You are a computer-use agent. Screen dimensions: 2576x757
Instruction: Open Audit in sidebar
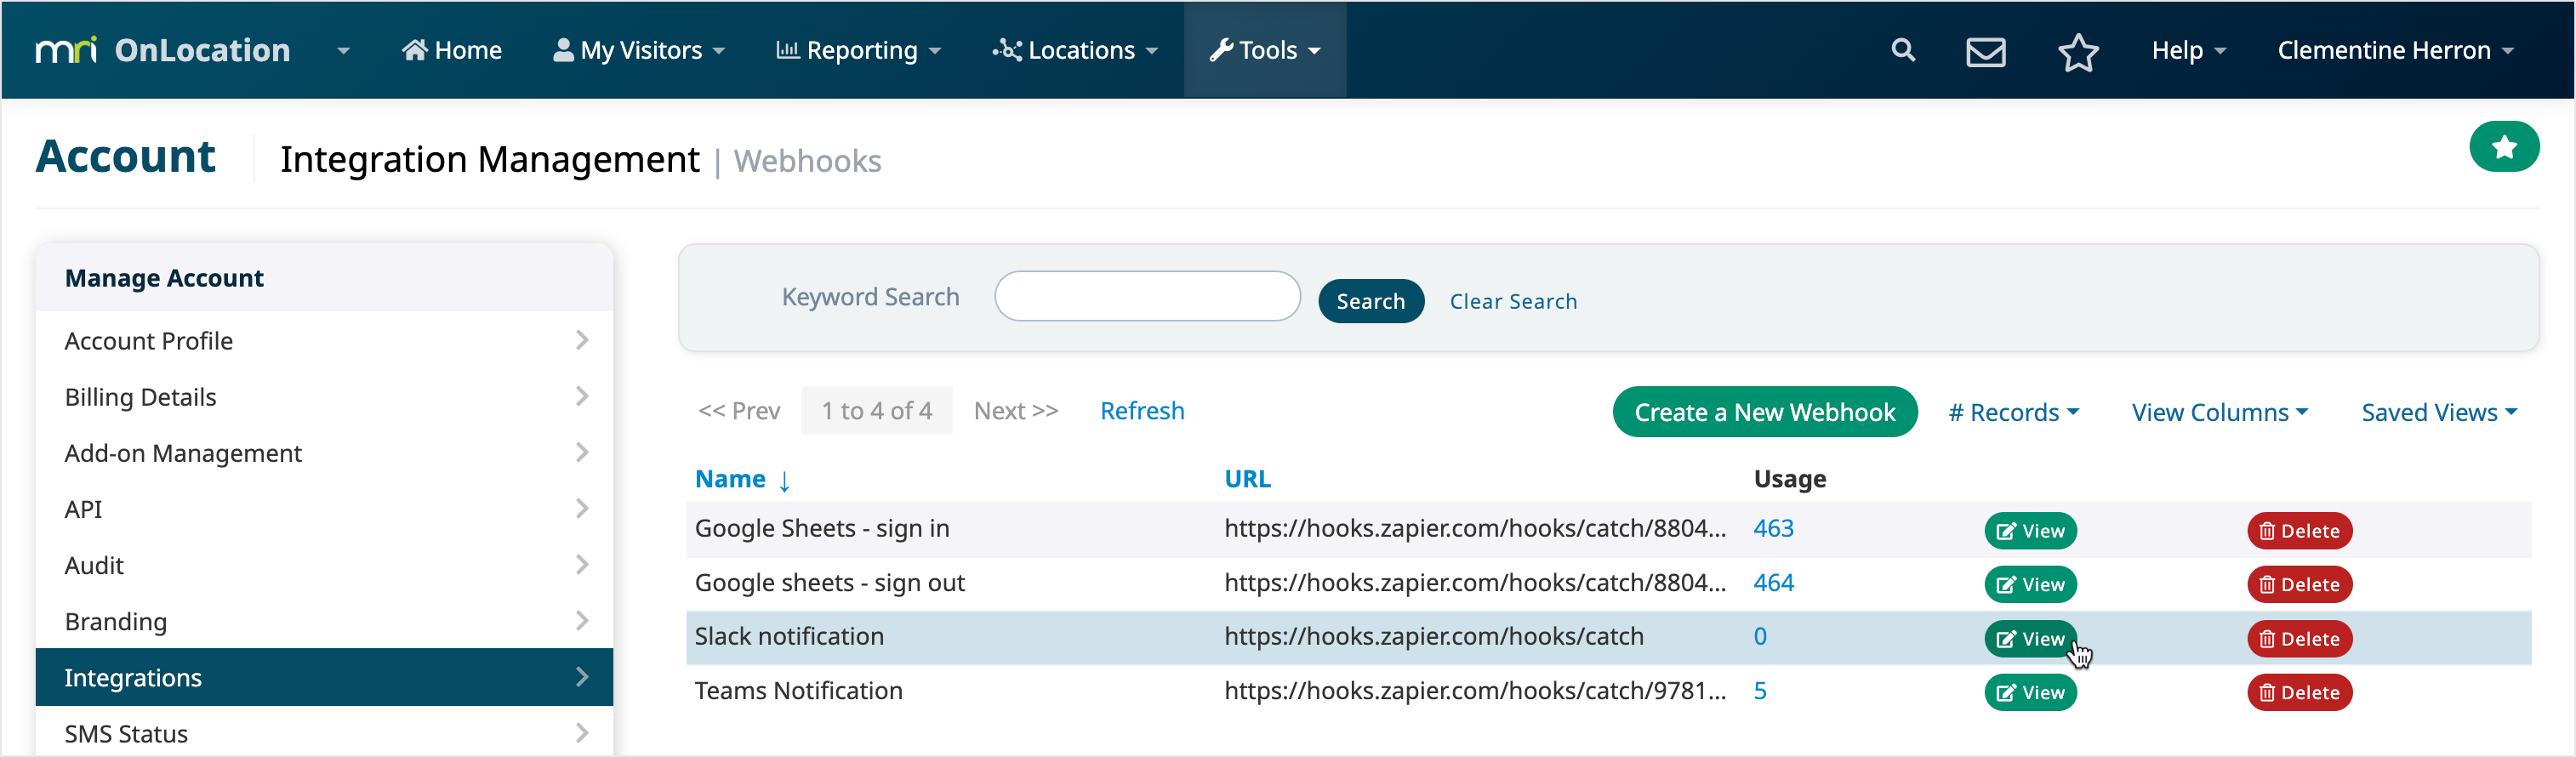324,565
